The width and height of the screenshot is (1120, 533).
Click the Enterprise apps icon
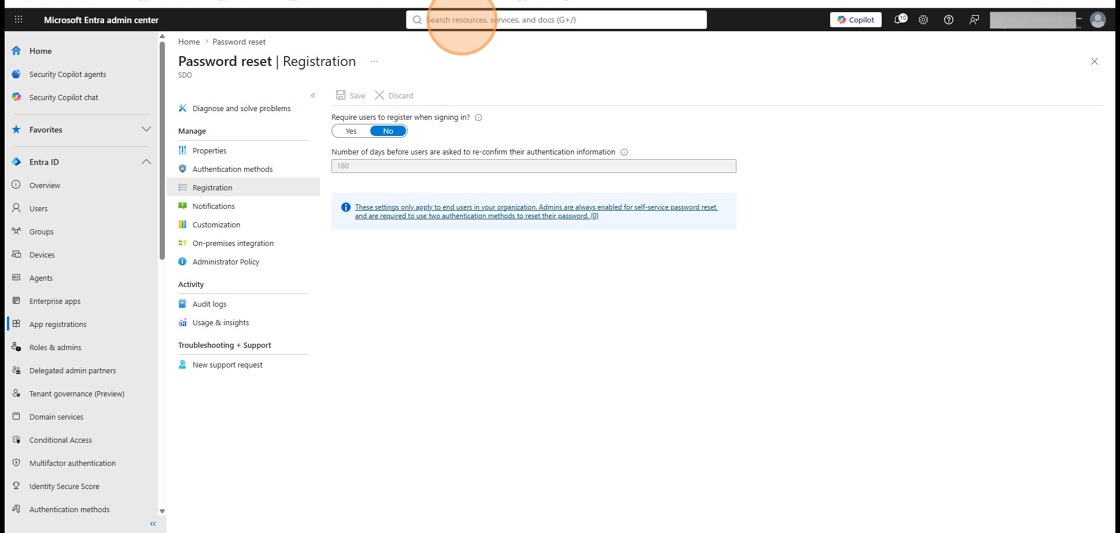(x=16, y=301)
